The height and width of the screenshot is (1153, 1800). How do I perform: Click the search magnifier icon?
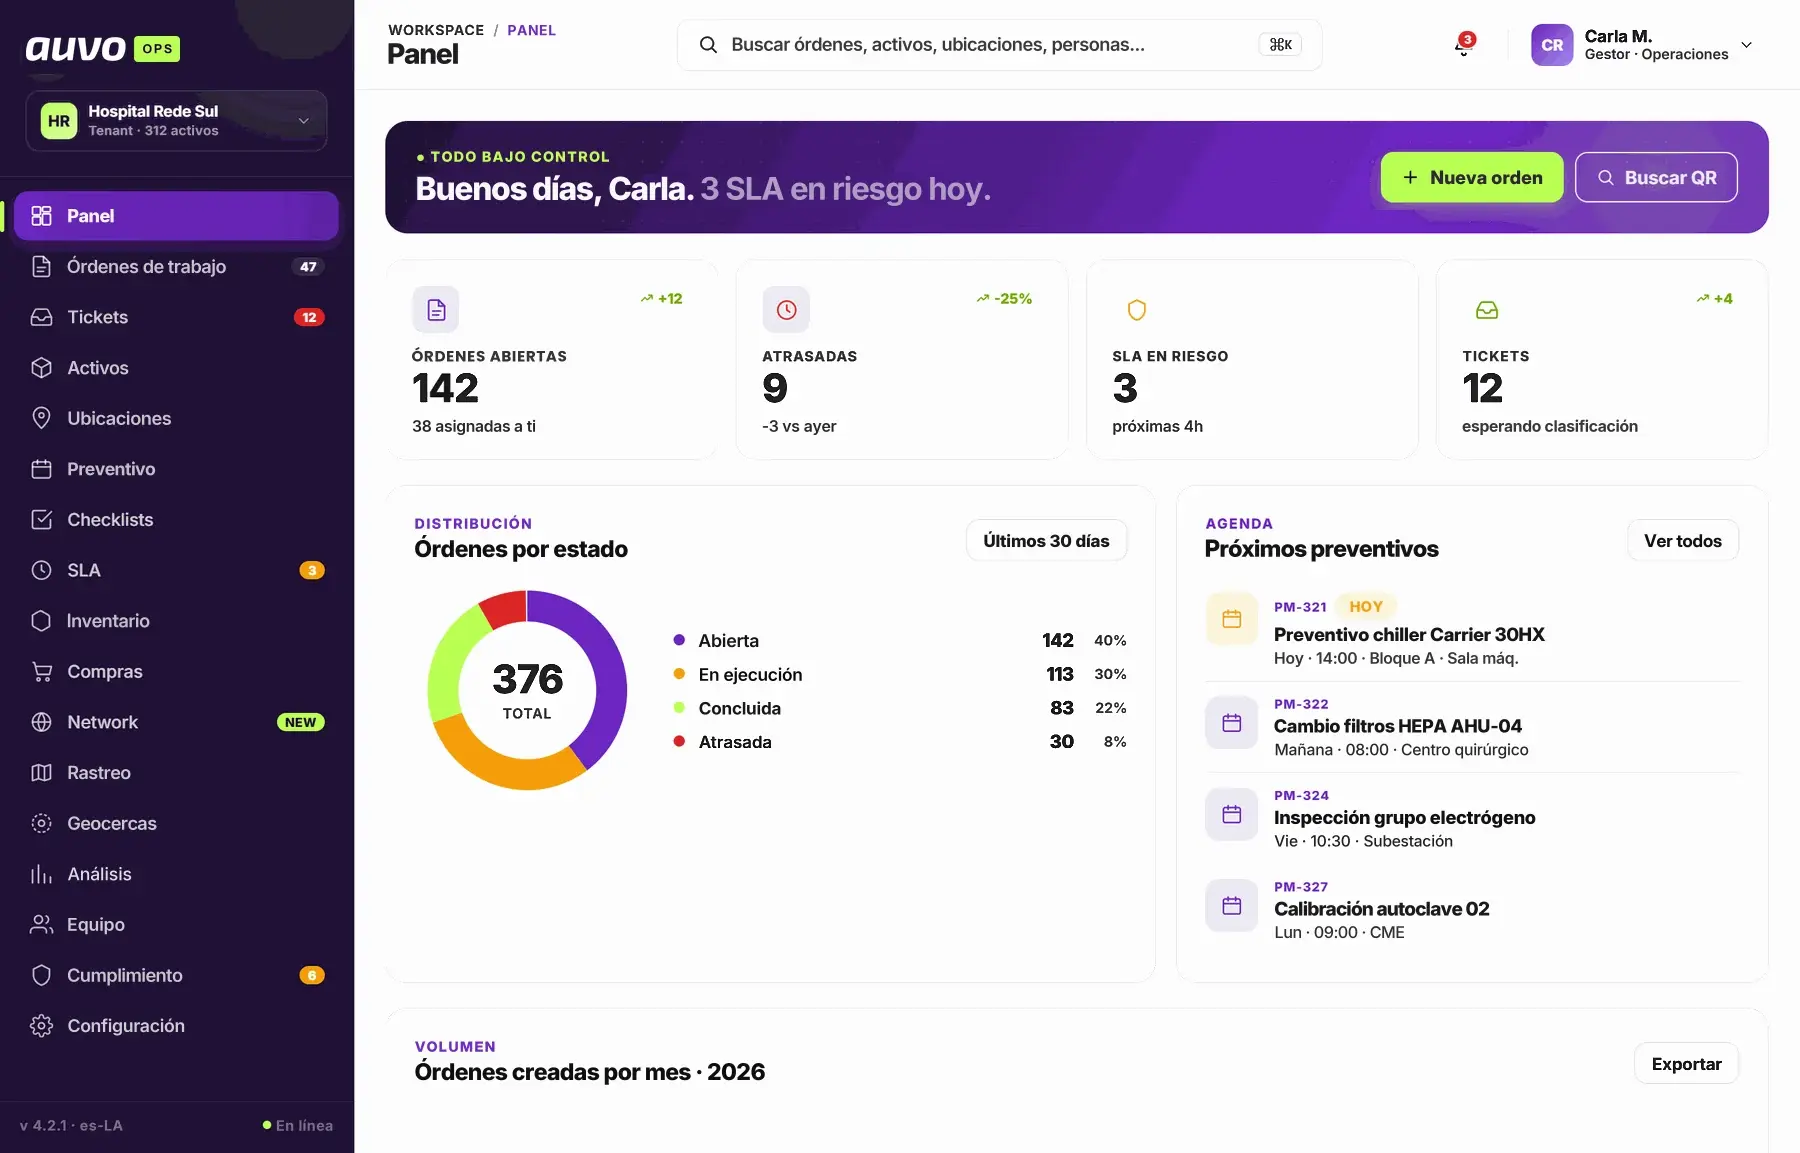708,45
